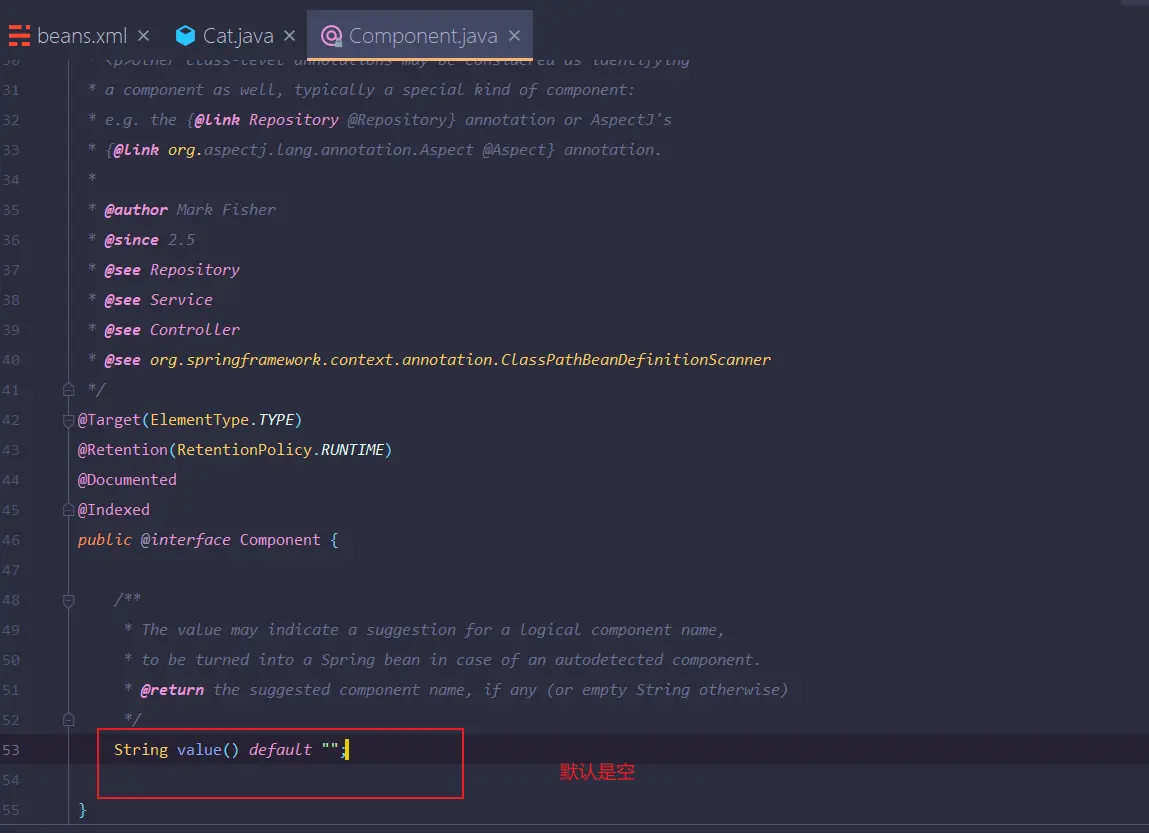Click the @Indexed annotation text
The image size is (1149, 833).
(114, 510)
